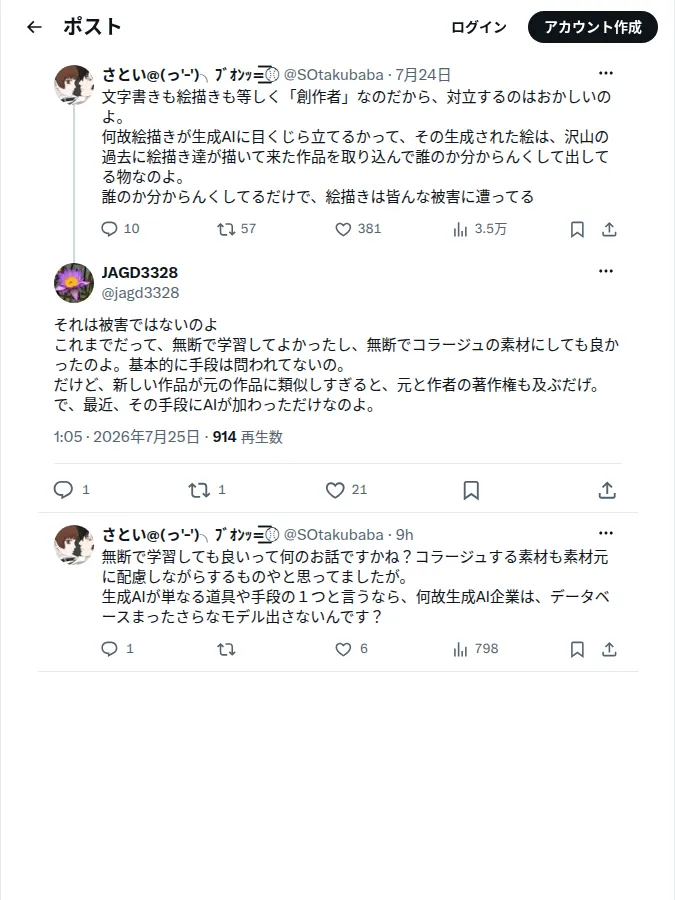Click the アカウント作成 button
675x900 pixels.
593,27
